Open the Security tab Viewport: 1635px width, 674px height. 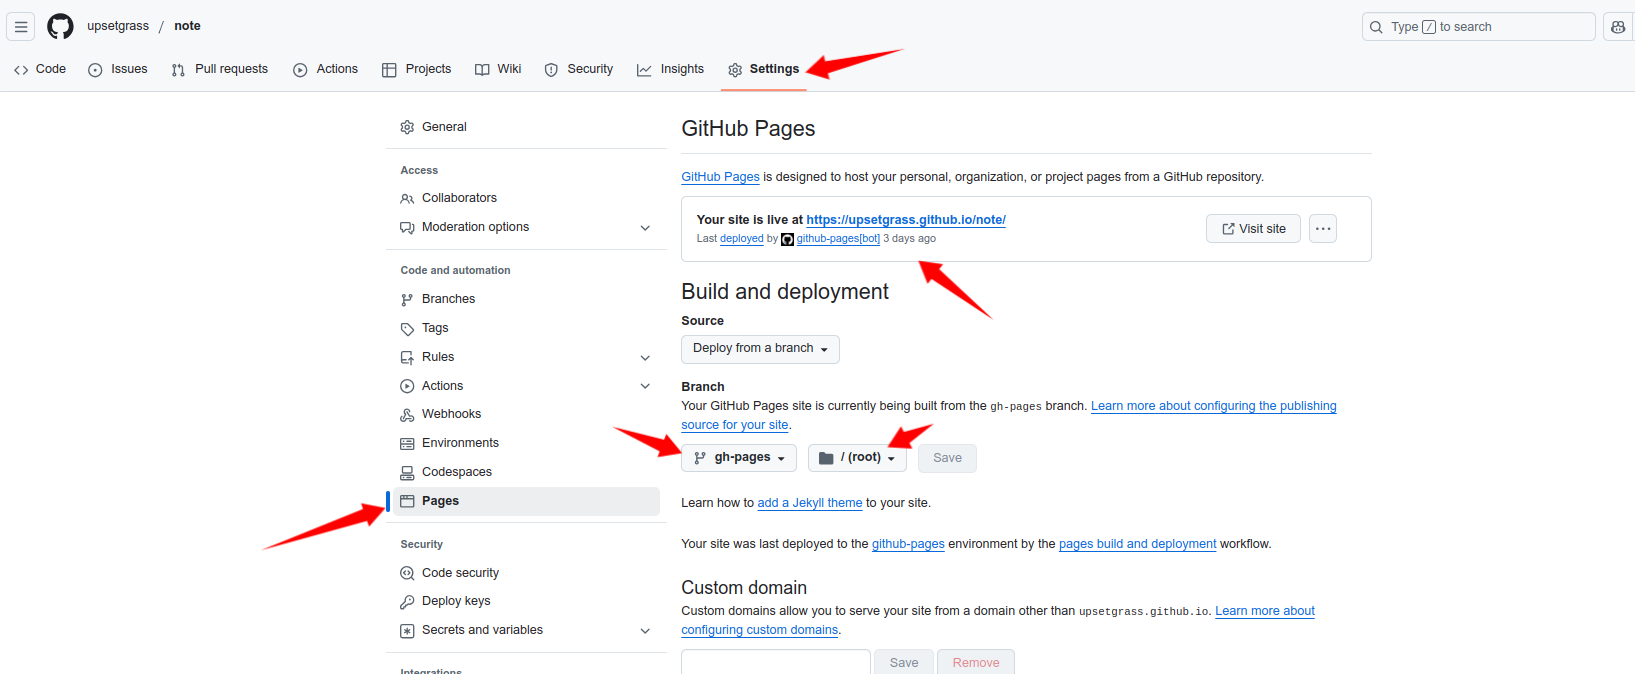click(579, 69)
